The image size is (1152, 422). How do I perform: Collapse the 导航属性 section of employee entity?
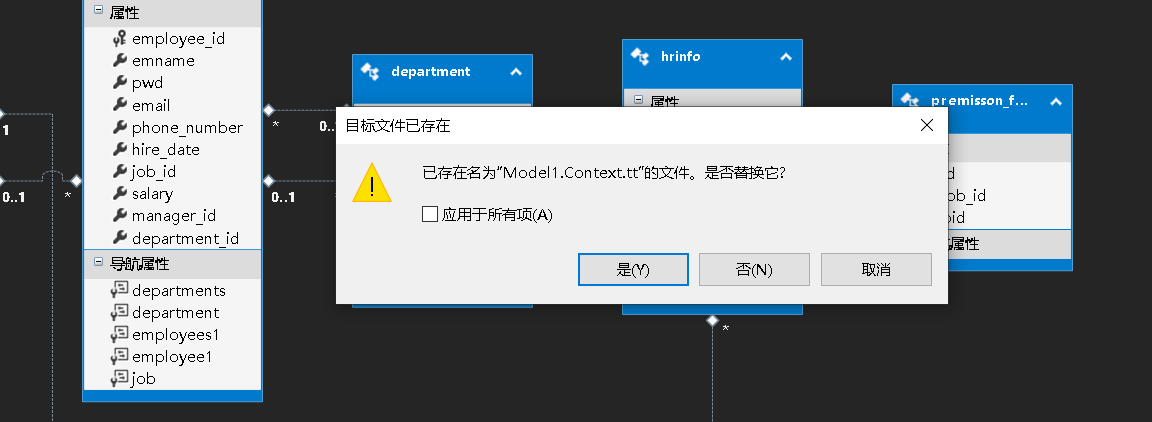point(98,262)
